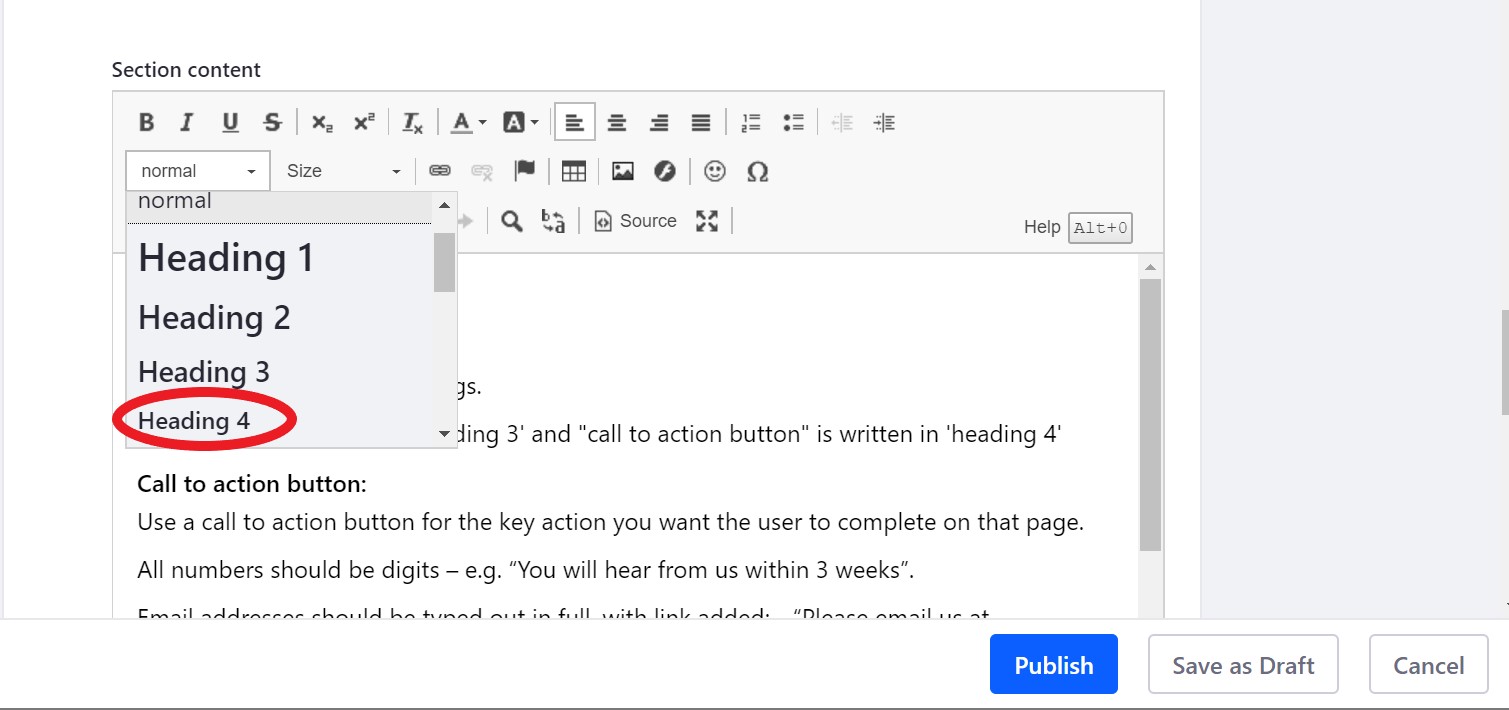
Task: Insert a table into the content
Action: click(573, 171)
